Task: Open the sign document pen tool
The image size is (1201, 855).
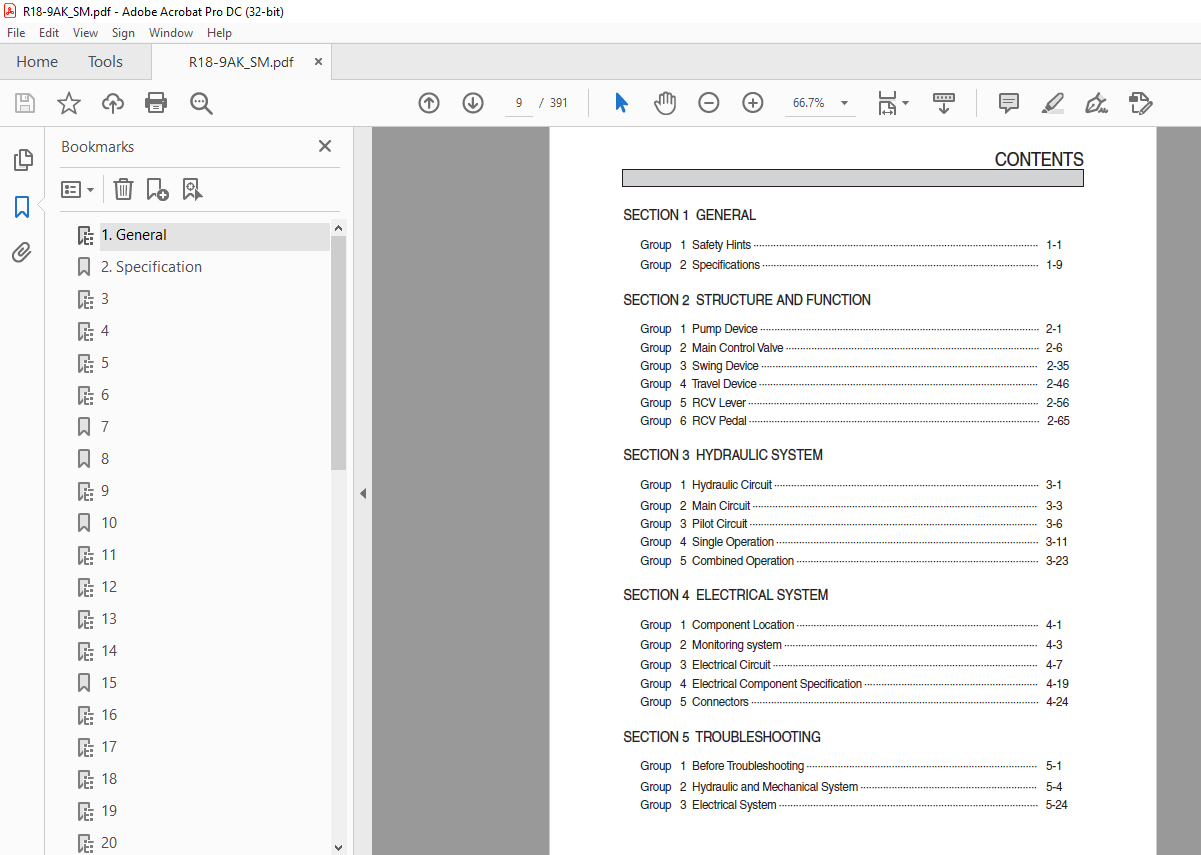Action: tap(1096, 103)
